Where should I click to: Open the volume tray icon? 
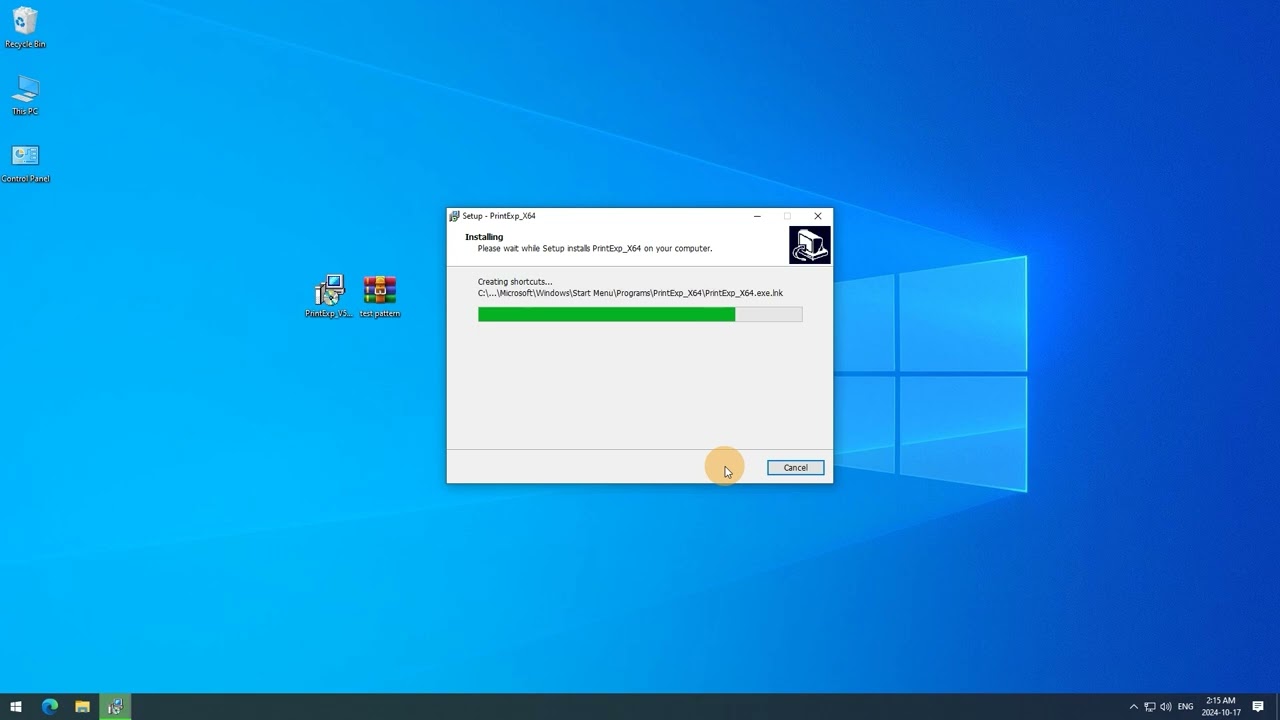[1165, 707]
